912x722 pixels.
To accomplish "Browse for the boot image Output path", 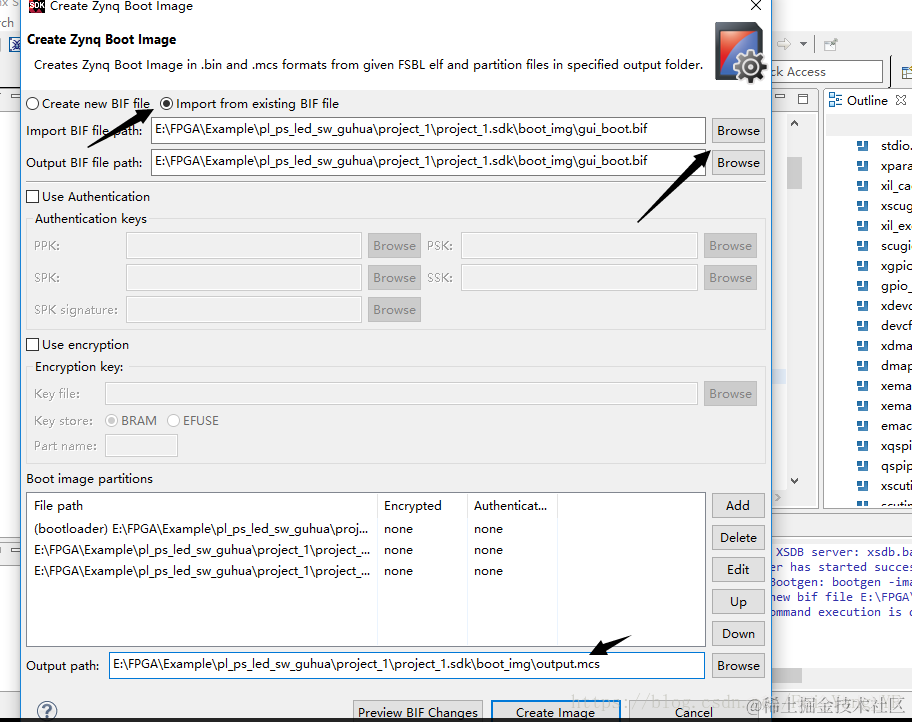I will tap(738, 666).
